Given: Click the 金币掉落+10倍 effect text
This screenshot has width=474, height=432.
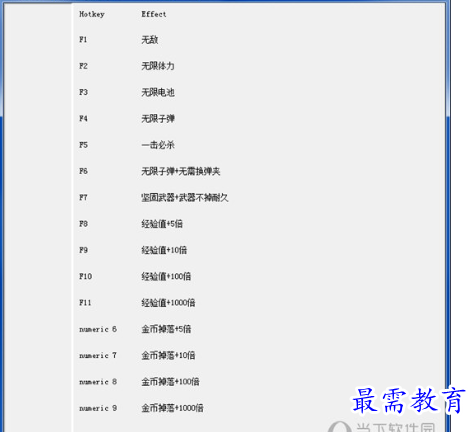Looking at the screenshot, I should (168, 356).
